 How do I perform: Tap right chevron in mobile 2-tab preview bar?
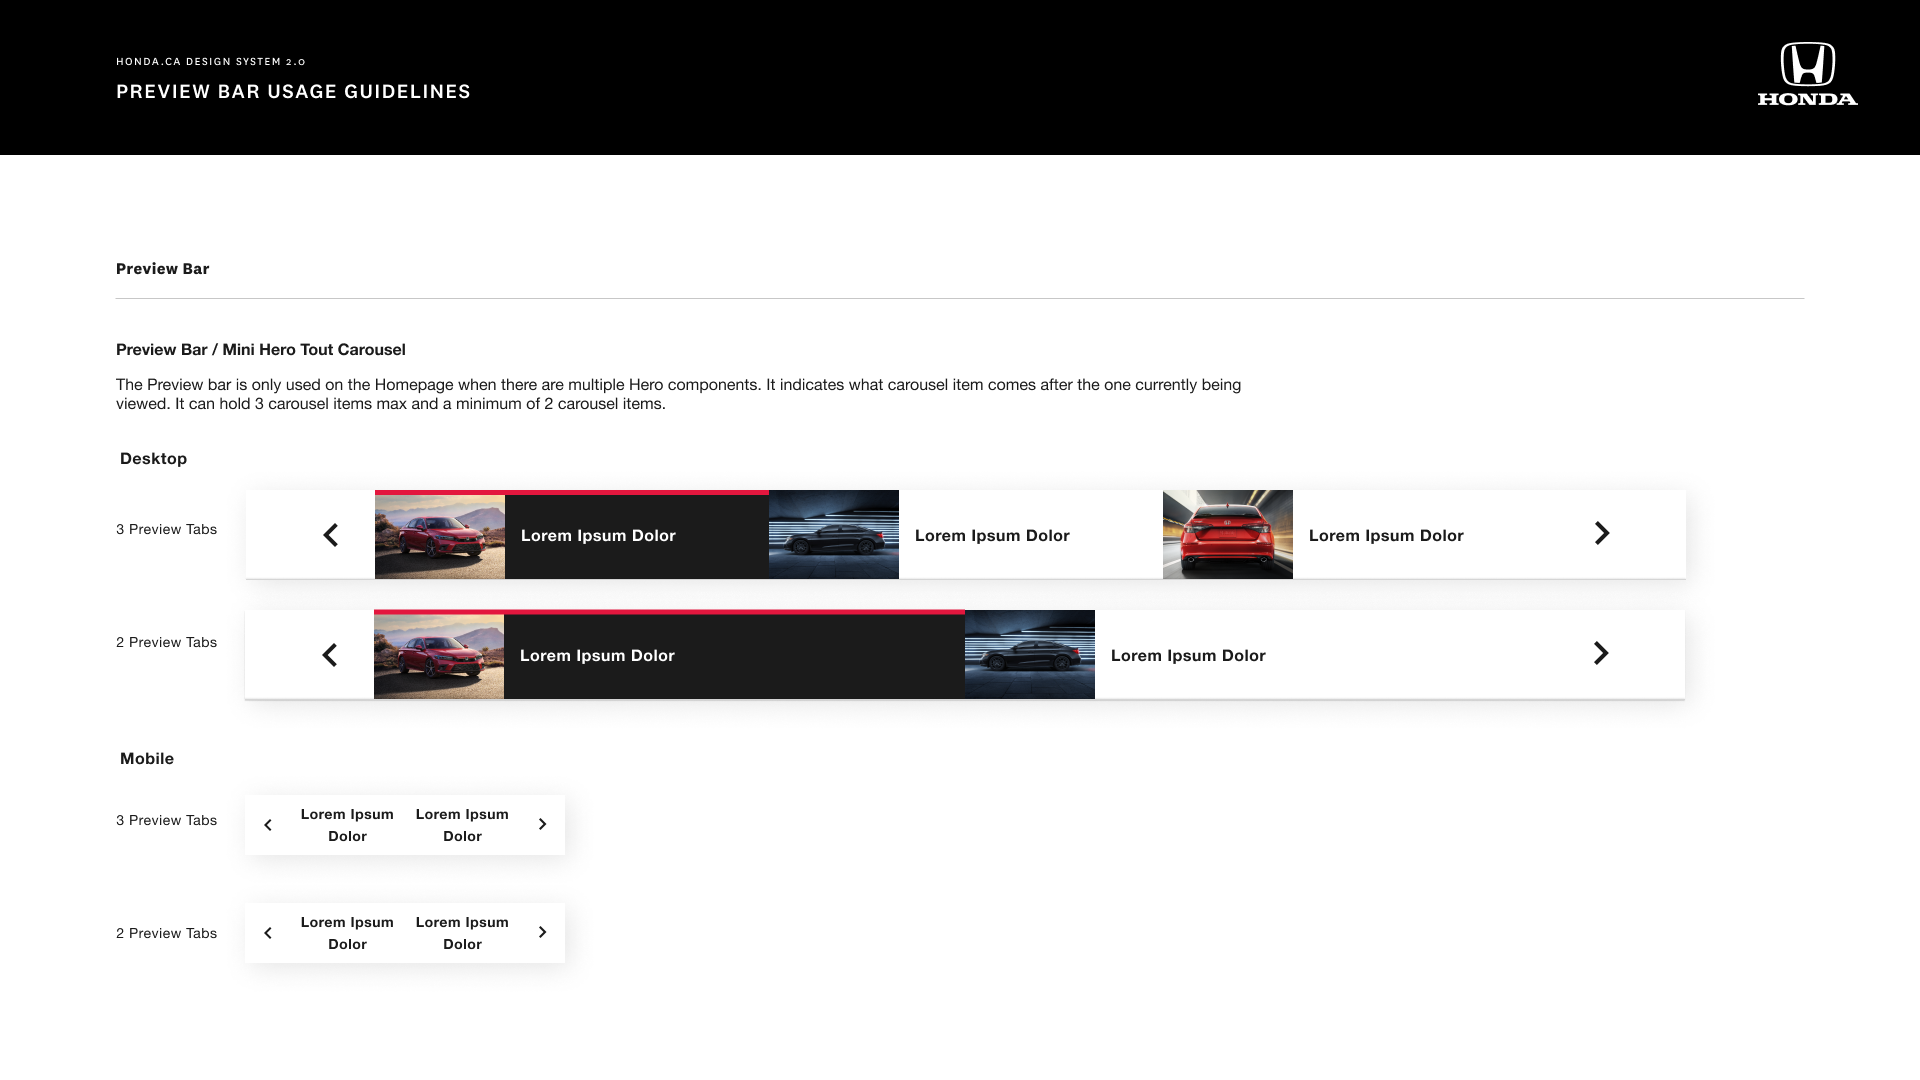click(543, 932)
